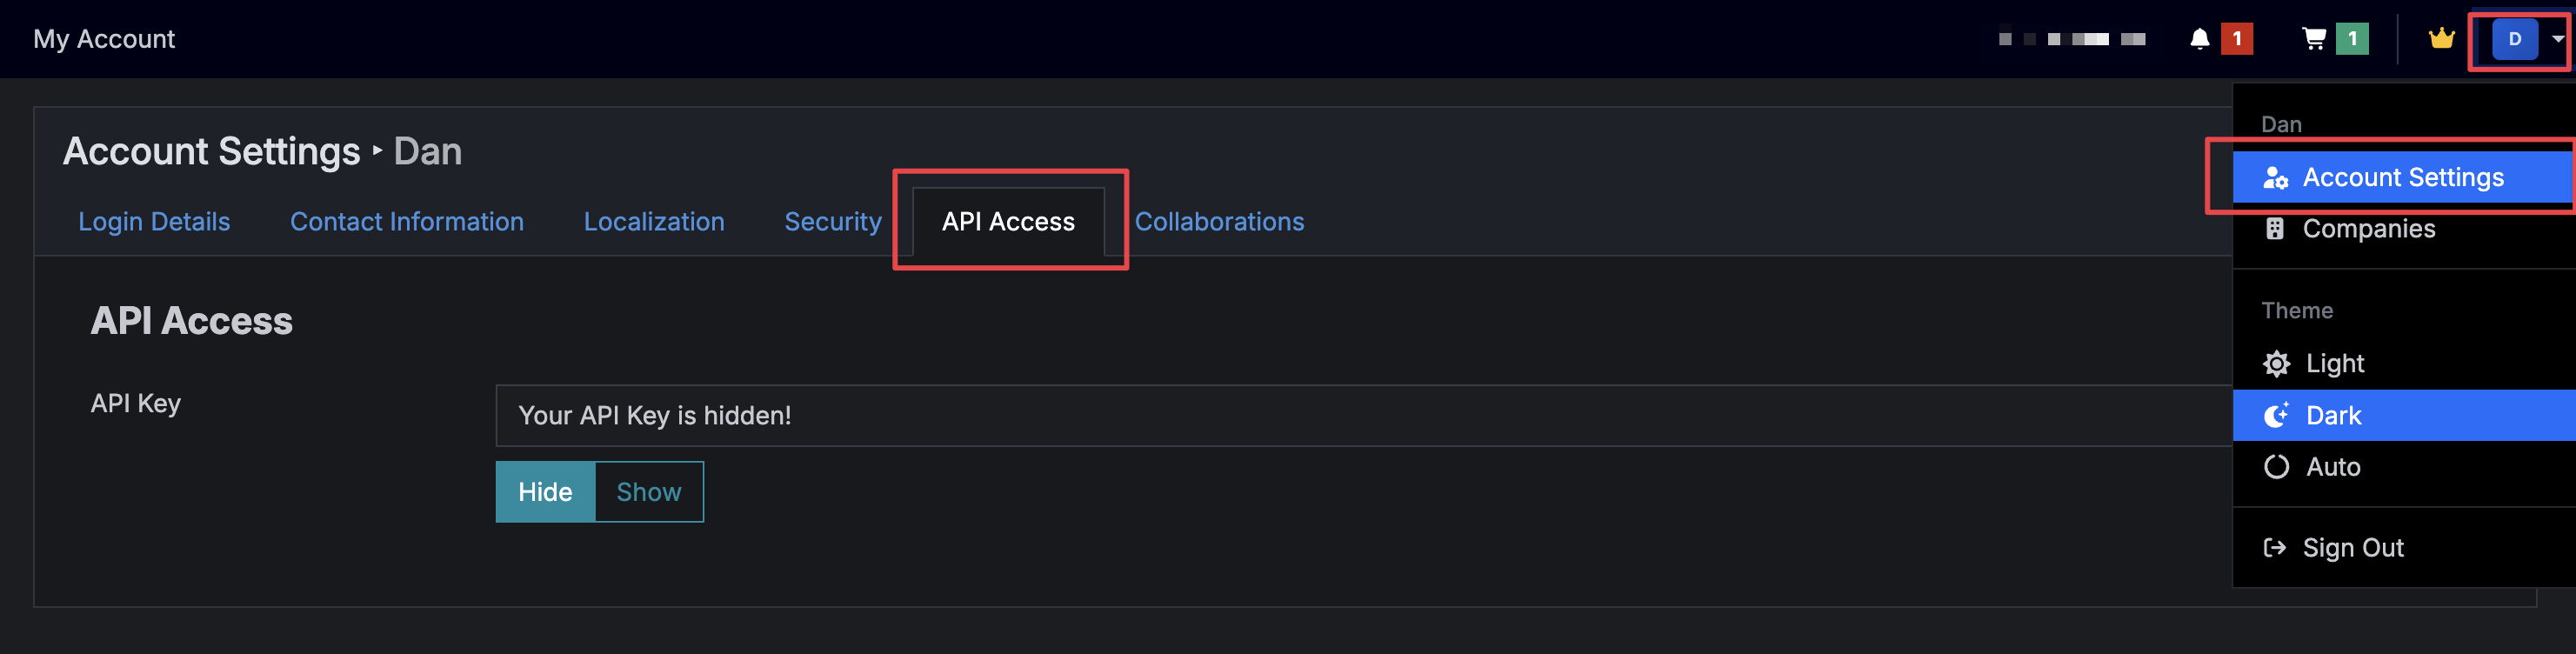Toggle API key visibility to Hide
The height and width of the screenshot is (654, 2576).
pos(545,492)
